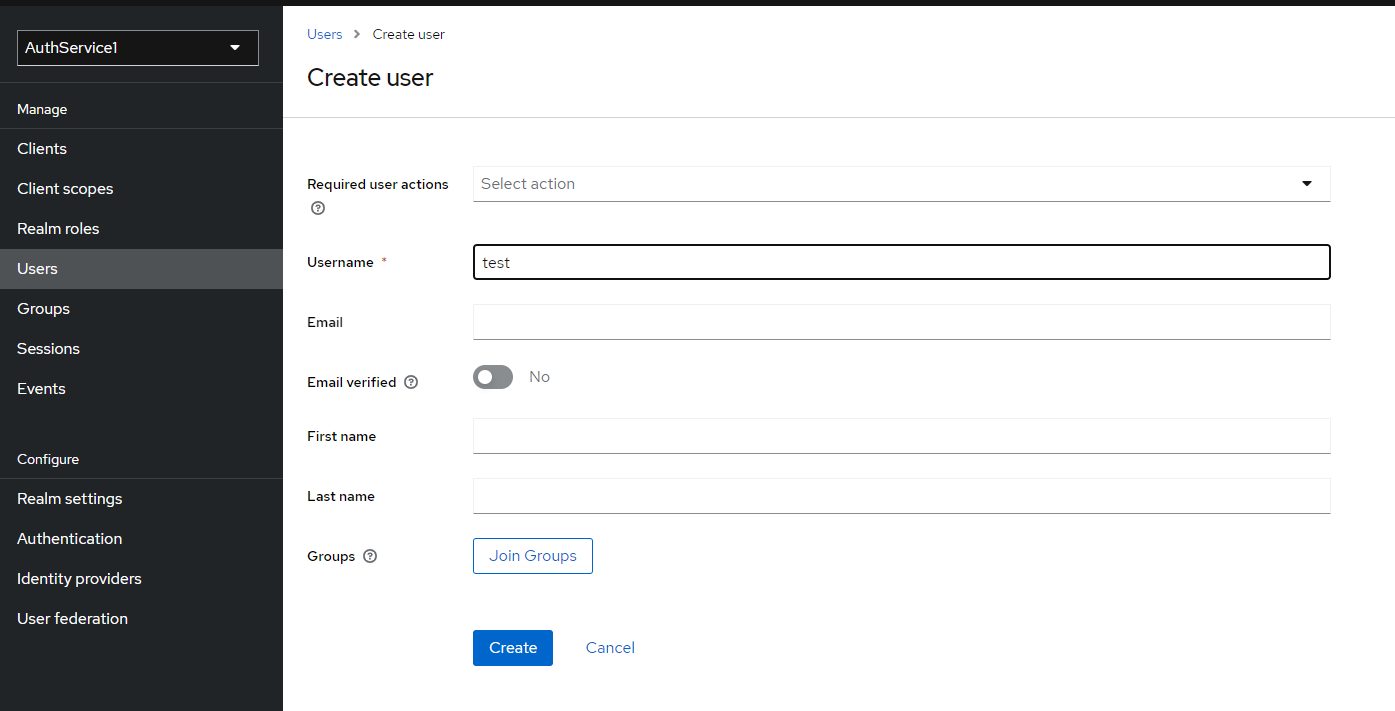Viewport: 1395px width, 711px height.
Task: Open the Client scopes section
Action: pos(65,188)
